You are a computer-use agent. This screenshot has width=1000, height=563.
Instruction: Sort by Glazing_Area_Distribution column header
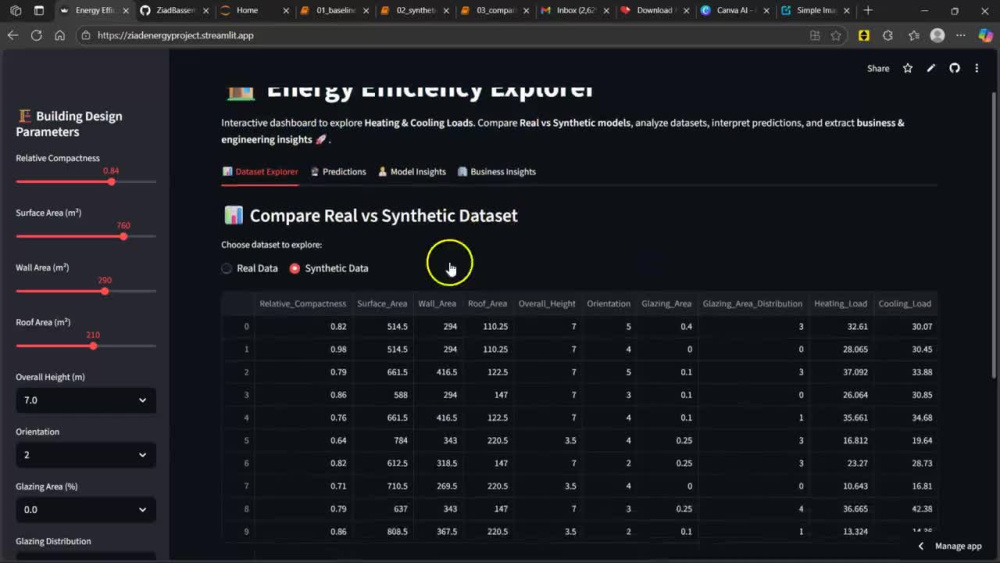pyautogui.click(x=753, y=304)
